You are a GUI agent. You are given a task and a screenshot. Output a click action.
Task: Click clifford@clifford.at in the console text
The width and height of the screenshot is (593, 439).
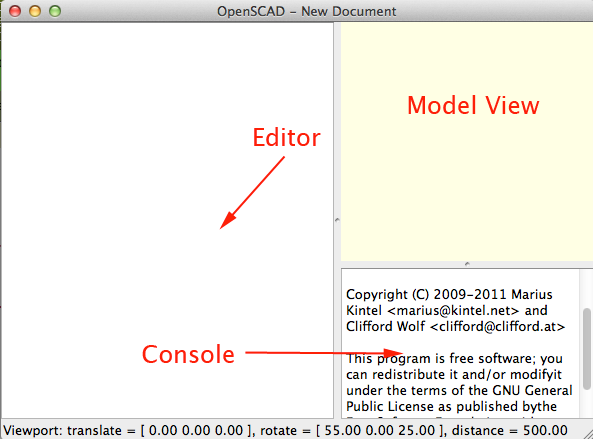498,326
